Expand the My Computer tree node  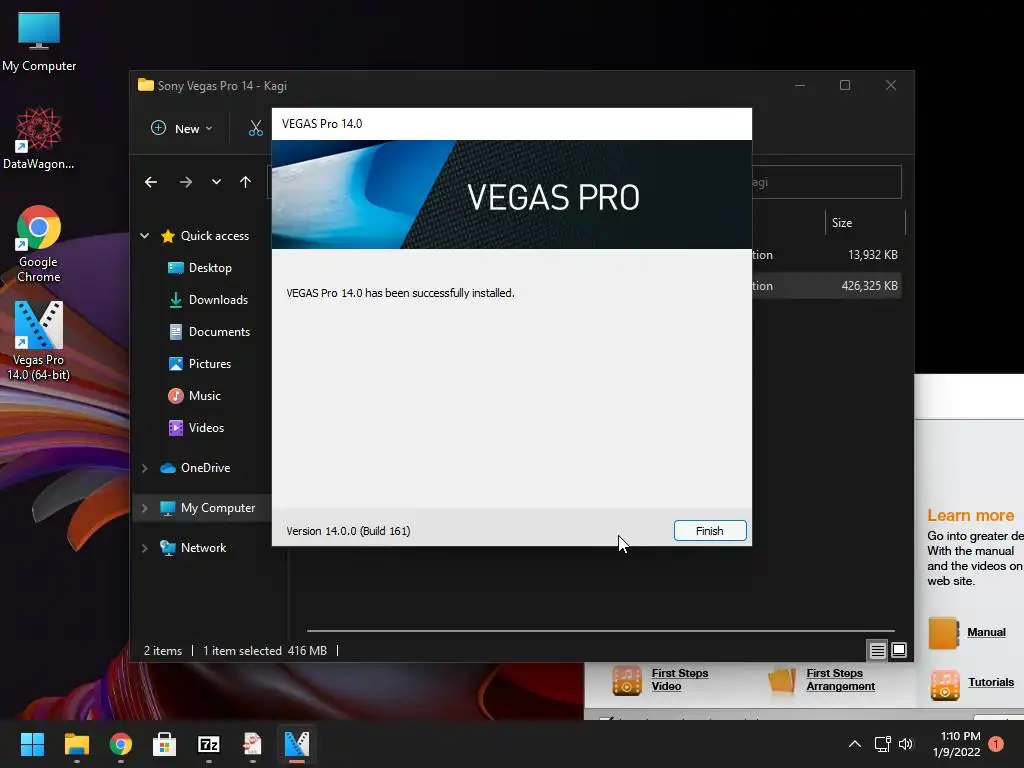pos(145,508)
